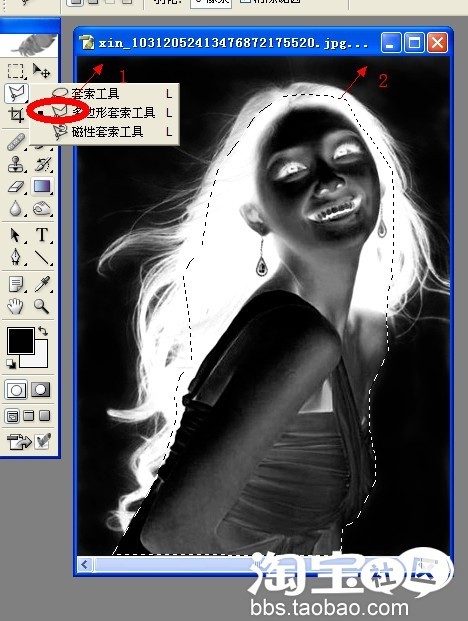
Task: Select the Path Selection arrow tool
Action: [16, 235]
